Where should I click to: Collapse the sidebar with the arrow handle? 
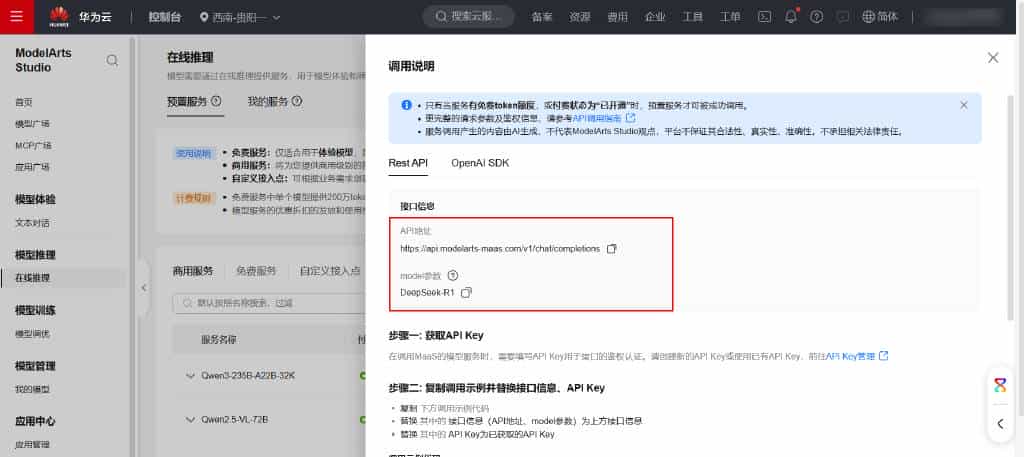(x=144, y=288)
